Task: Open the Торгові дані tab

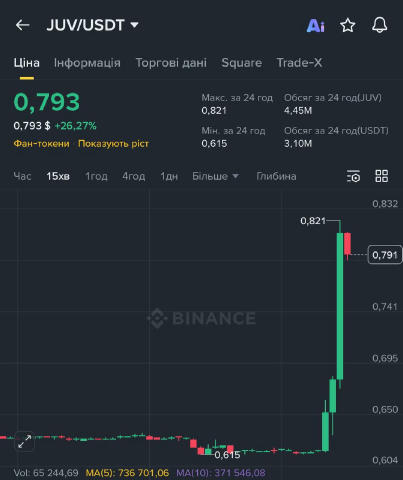Action: click(x=171, y=63)
